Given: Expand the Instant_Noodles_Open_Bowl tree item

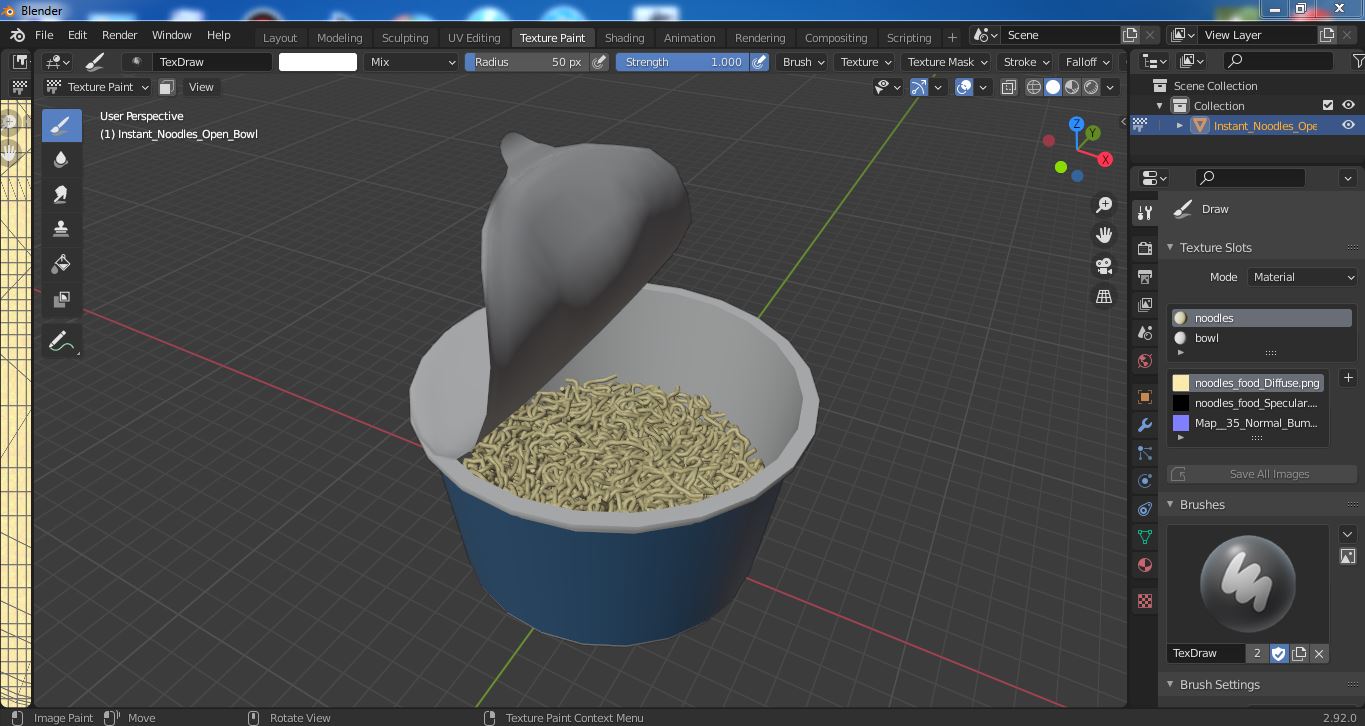Looking at the screenshot, I should coord(1180,126).
